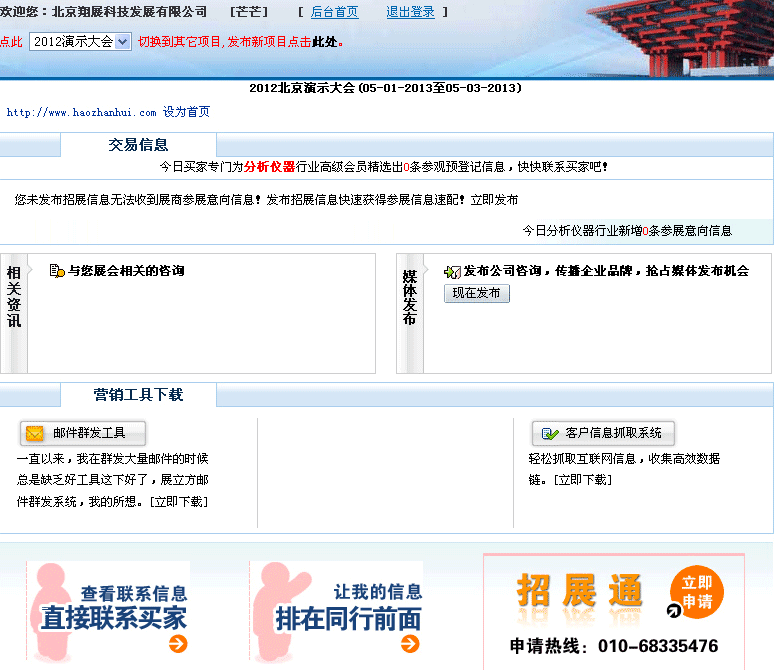Click orange arrow on 排在同行前面 banner
This screenshot has height=670, width=774.
pos(409,644)
